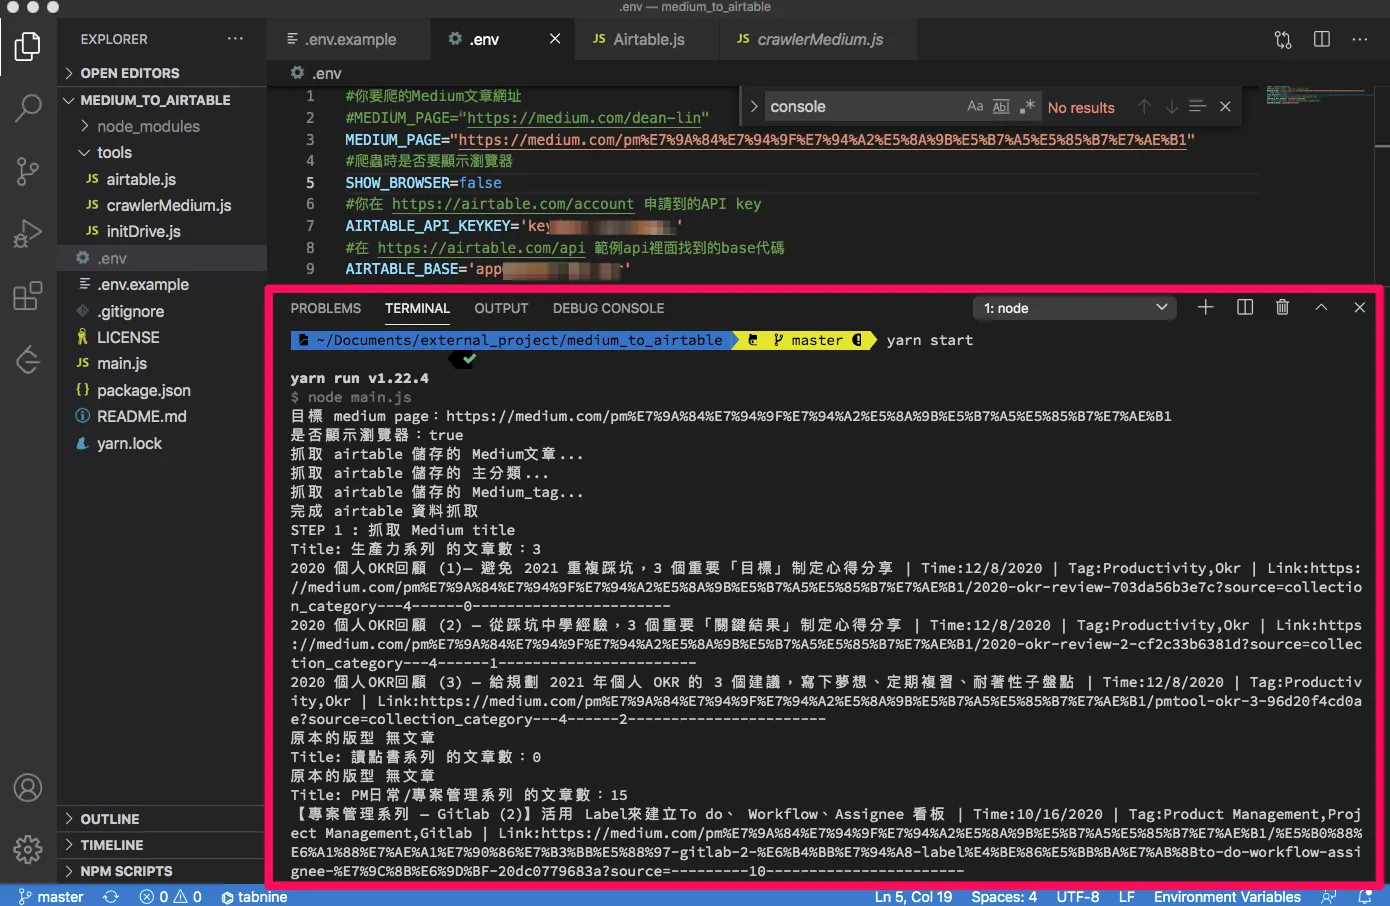This screenshot has width=1390, height=906.
Task: Open the Accounts menu icon
Action: 28,788
